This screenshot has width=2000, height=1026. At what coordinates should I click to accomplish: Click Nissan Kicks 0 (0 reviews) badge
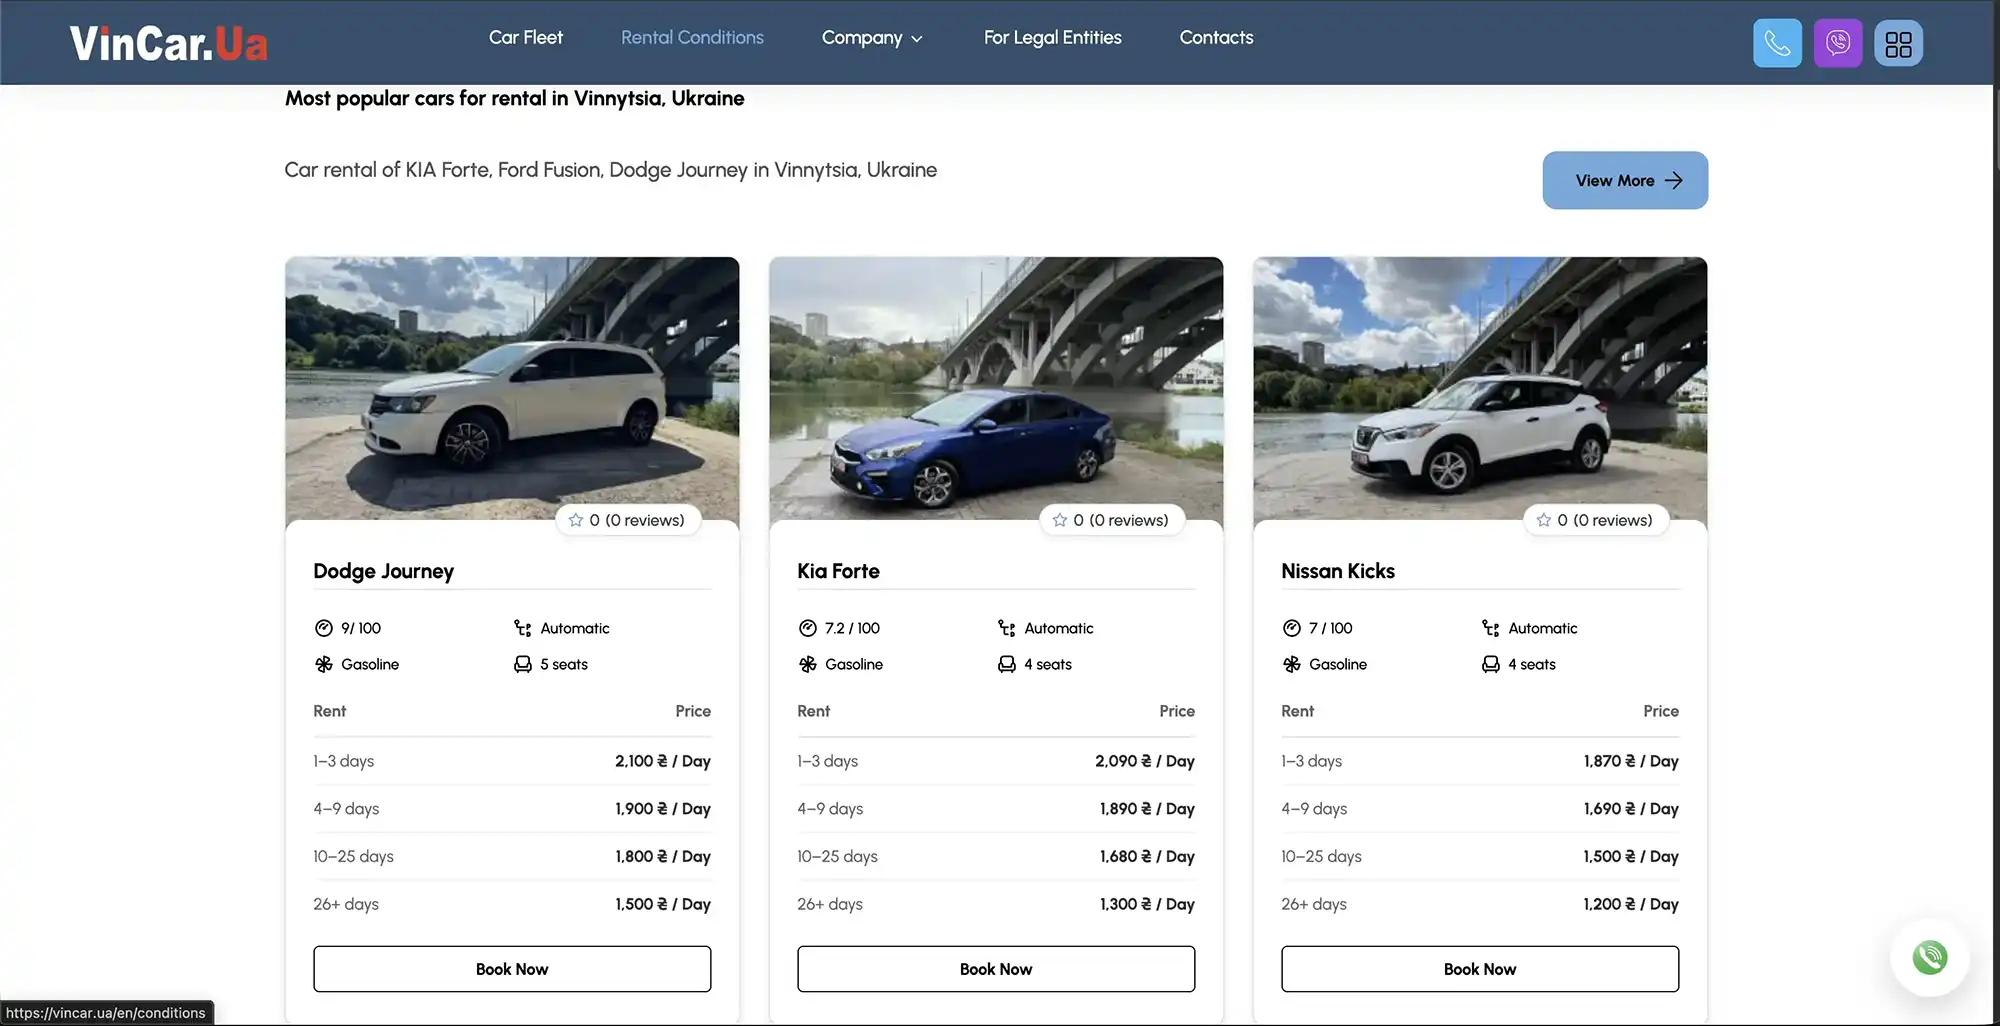click(1596, 520)
